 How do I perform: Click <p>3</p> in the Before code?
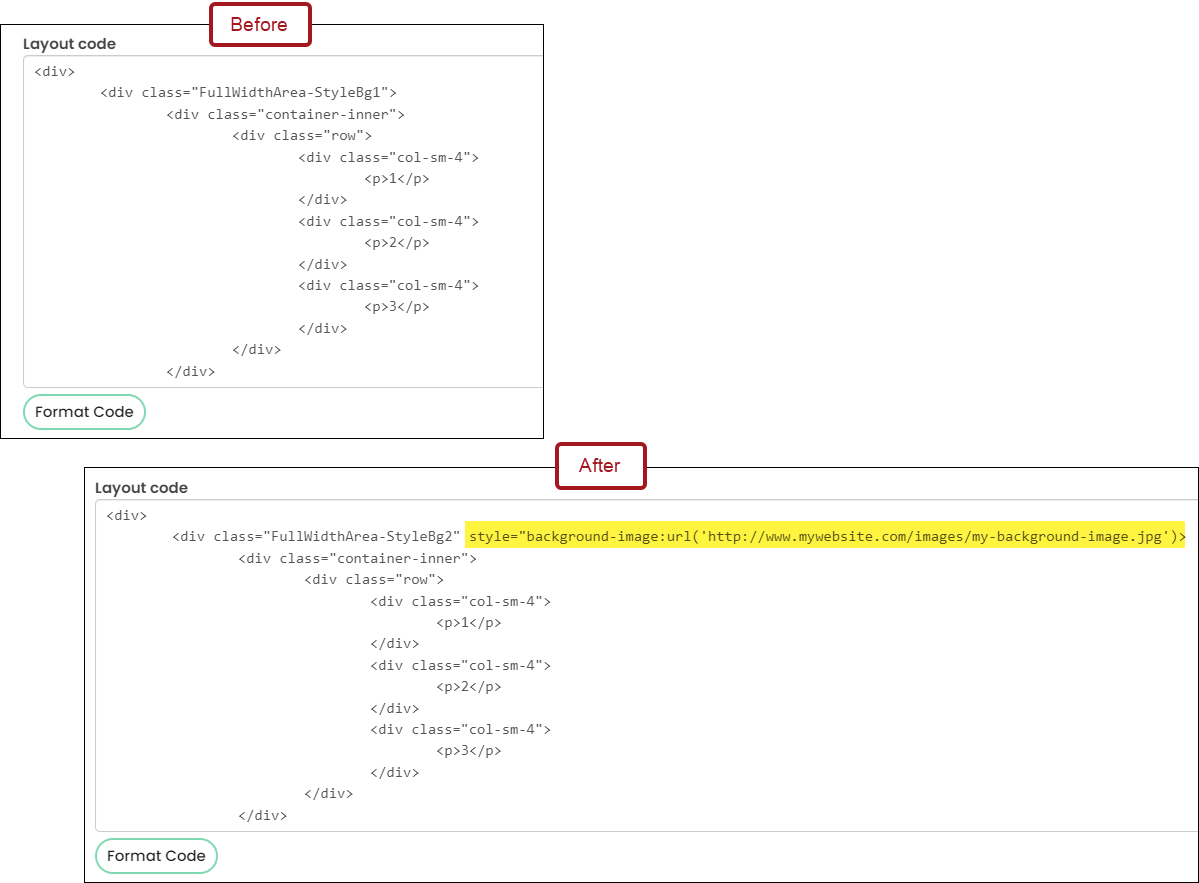[397, 307]
